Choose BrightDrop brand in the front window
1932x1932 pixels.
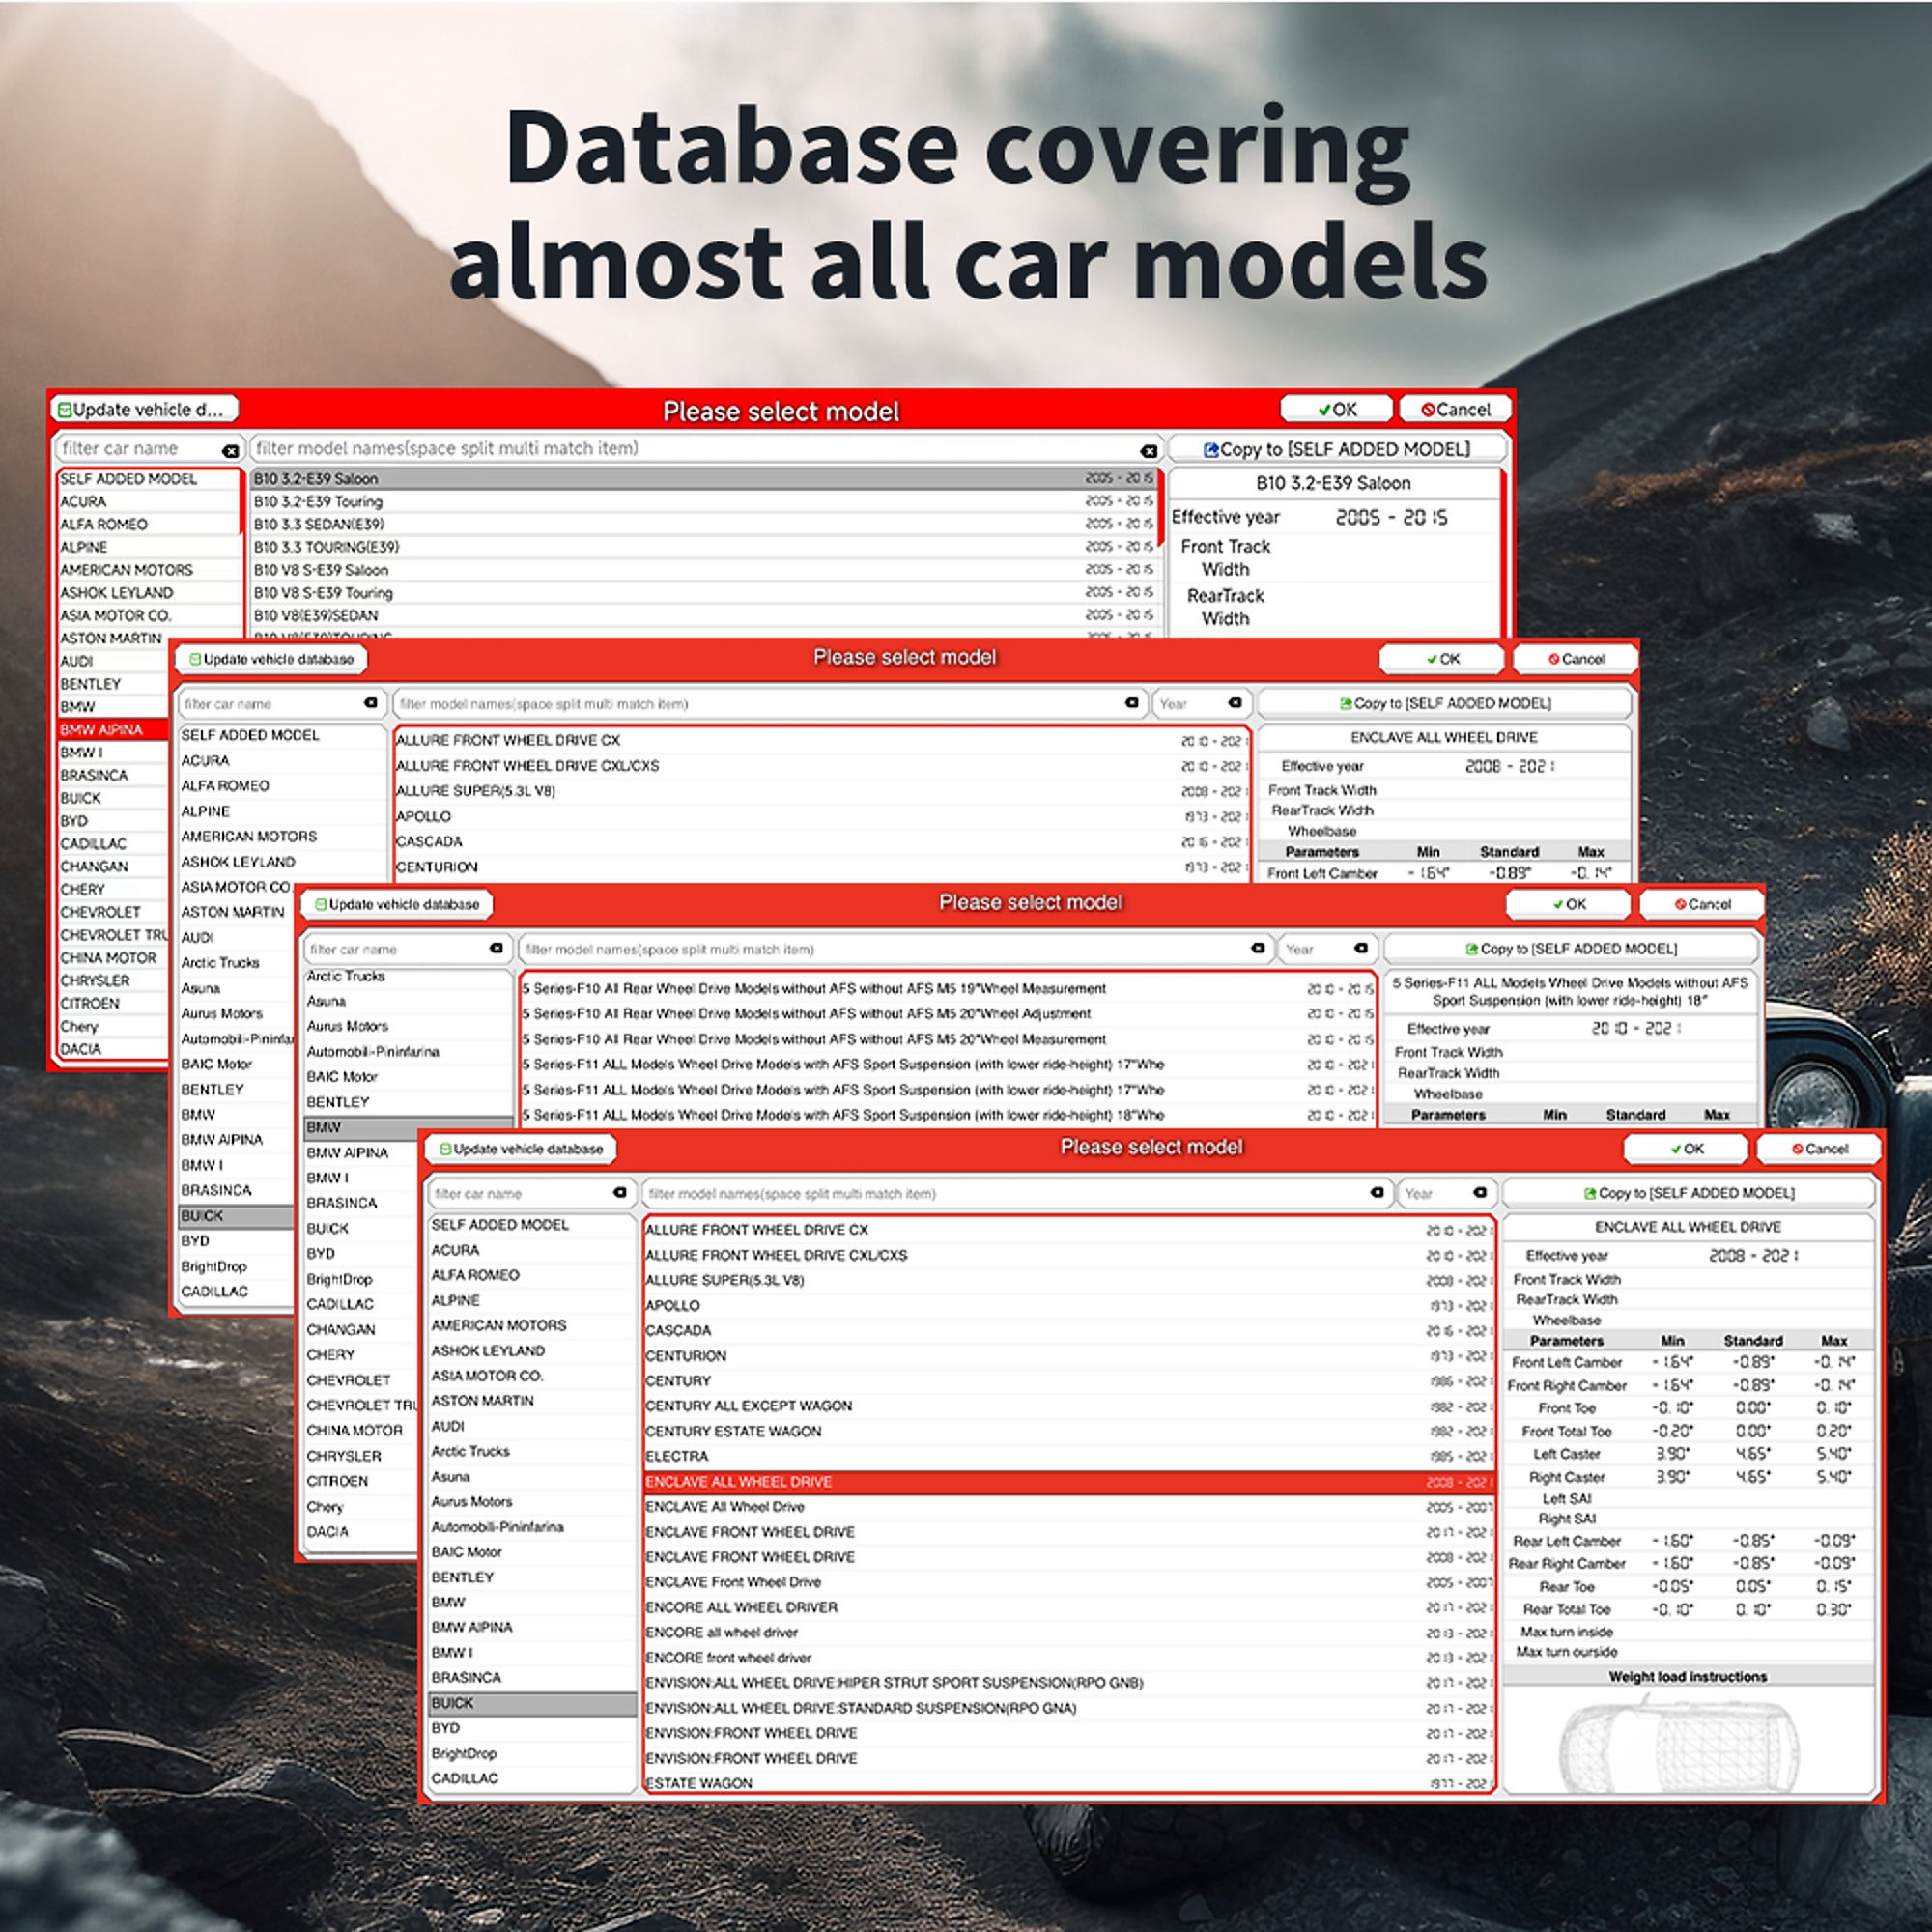click(532, 1753)
